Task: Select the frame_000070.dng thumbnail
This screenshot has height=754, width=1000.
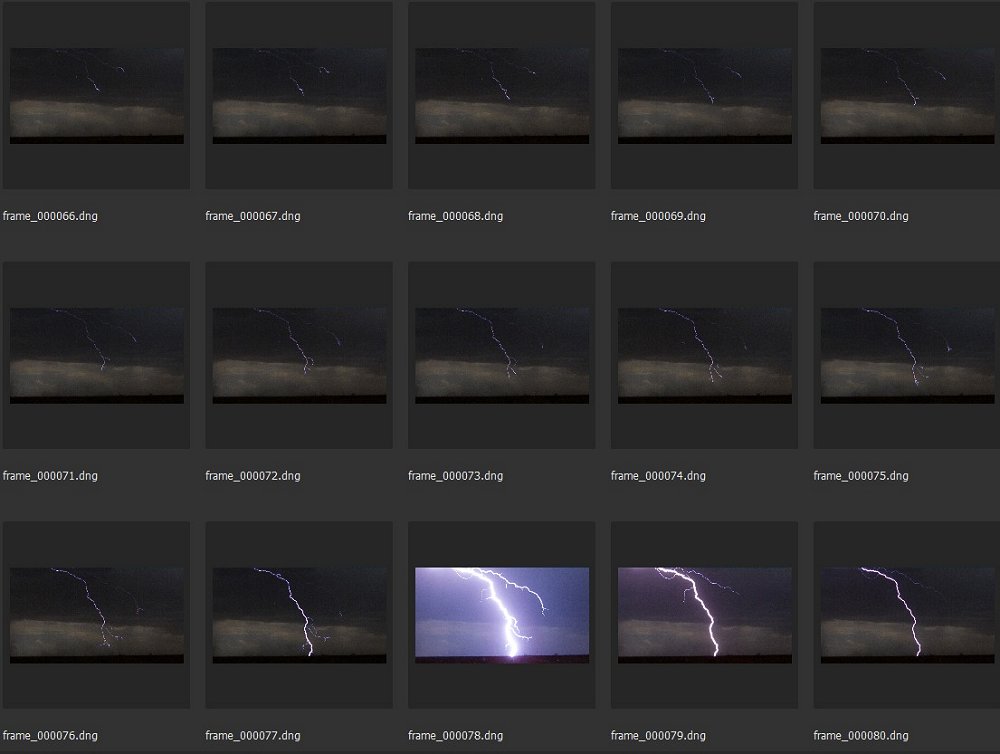Action: click(x=908, y=96)
